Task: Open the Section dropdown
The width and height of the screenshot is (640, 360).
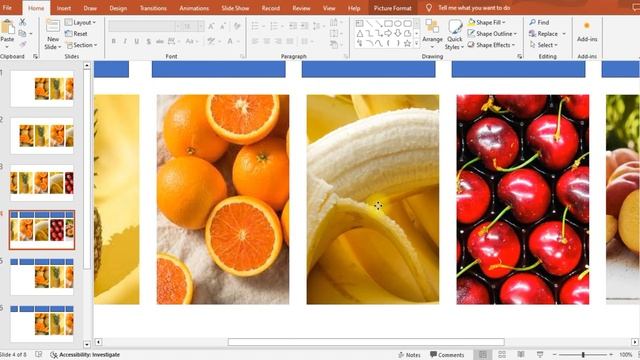Action: coord(82,45)
